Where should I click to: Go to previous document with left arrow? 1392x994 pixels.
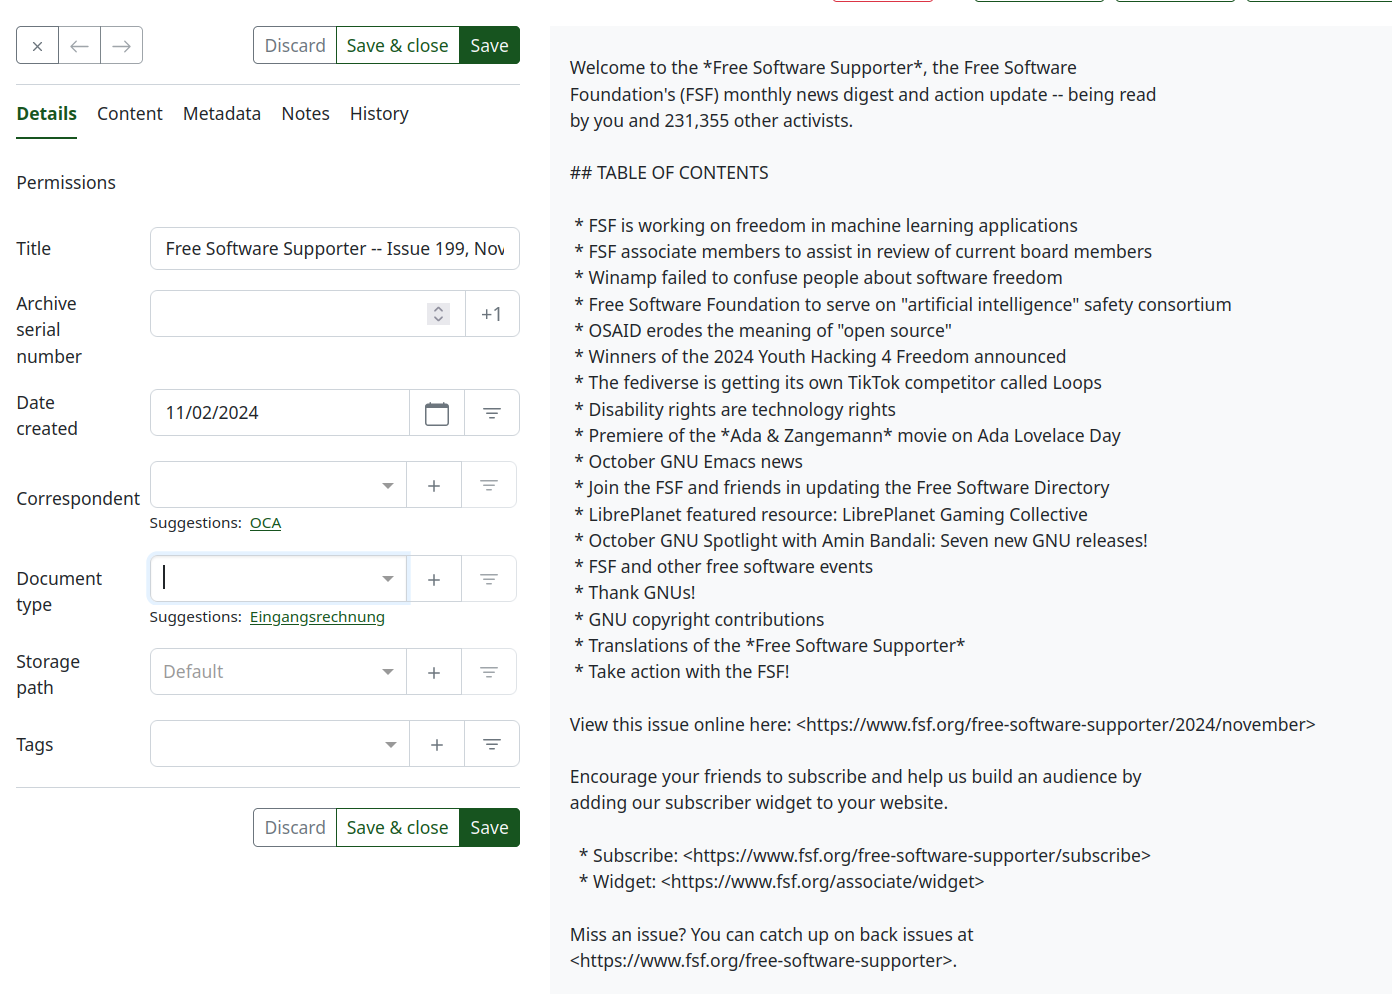coord(80,46)
